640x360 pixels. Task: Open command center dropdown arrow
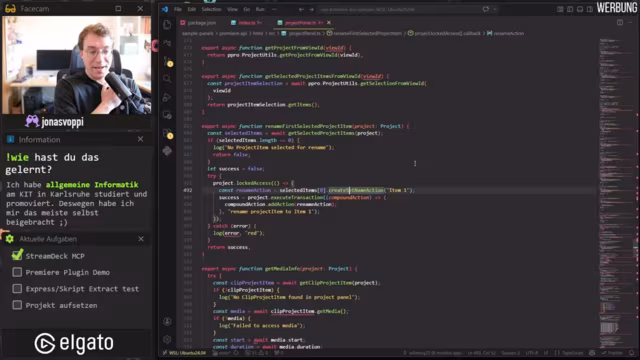tap(495, 9)
